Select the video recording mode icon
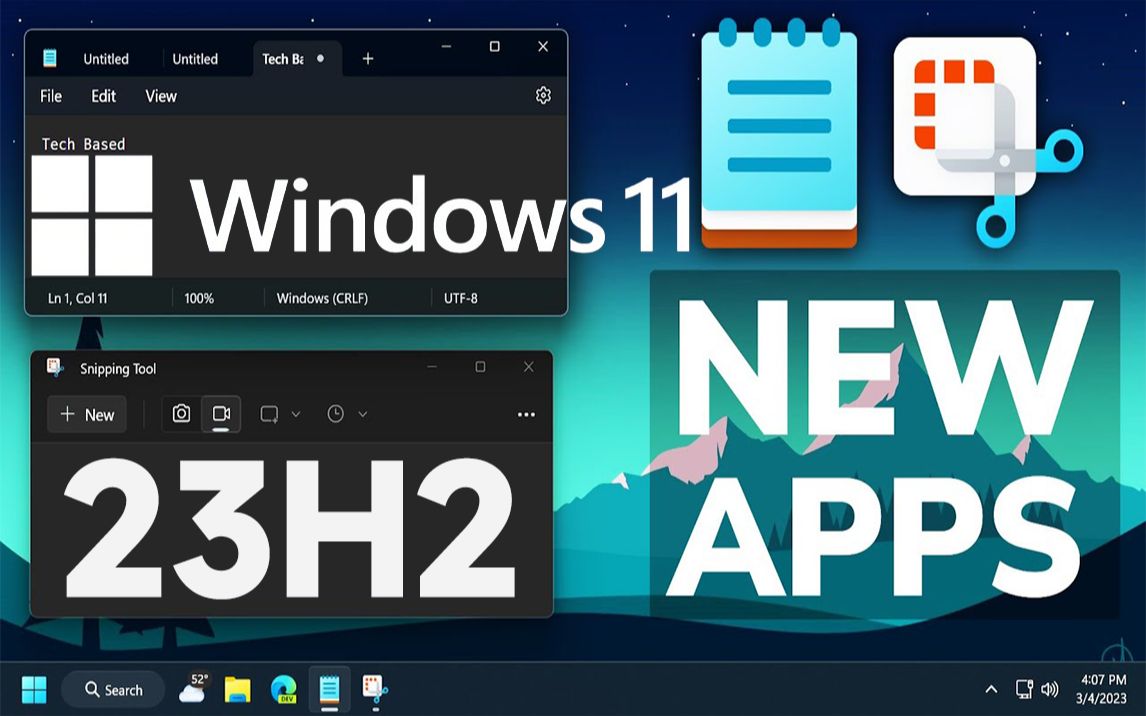 click(x=219, y=413)
